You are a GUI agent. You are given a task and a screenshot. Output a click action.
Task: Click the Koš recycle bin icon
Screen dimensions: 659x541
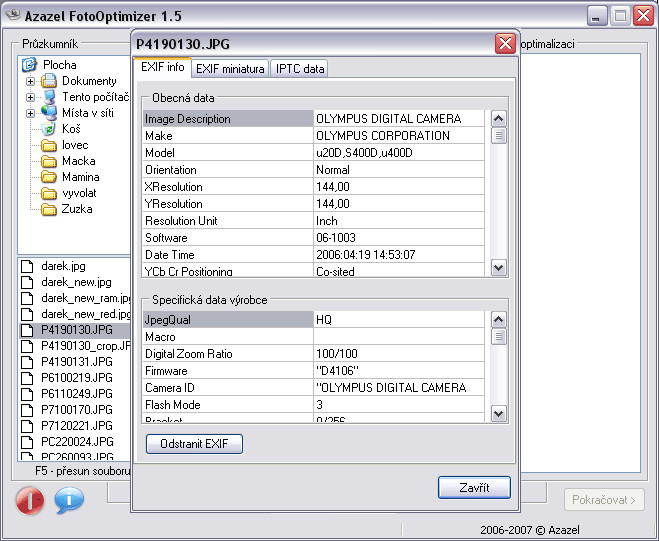click(49, 129)
